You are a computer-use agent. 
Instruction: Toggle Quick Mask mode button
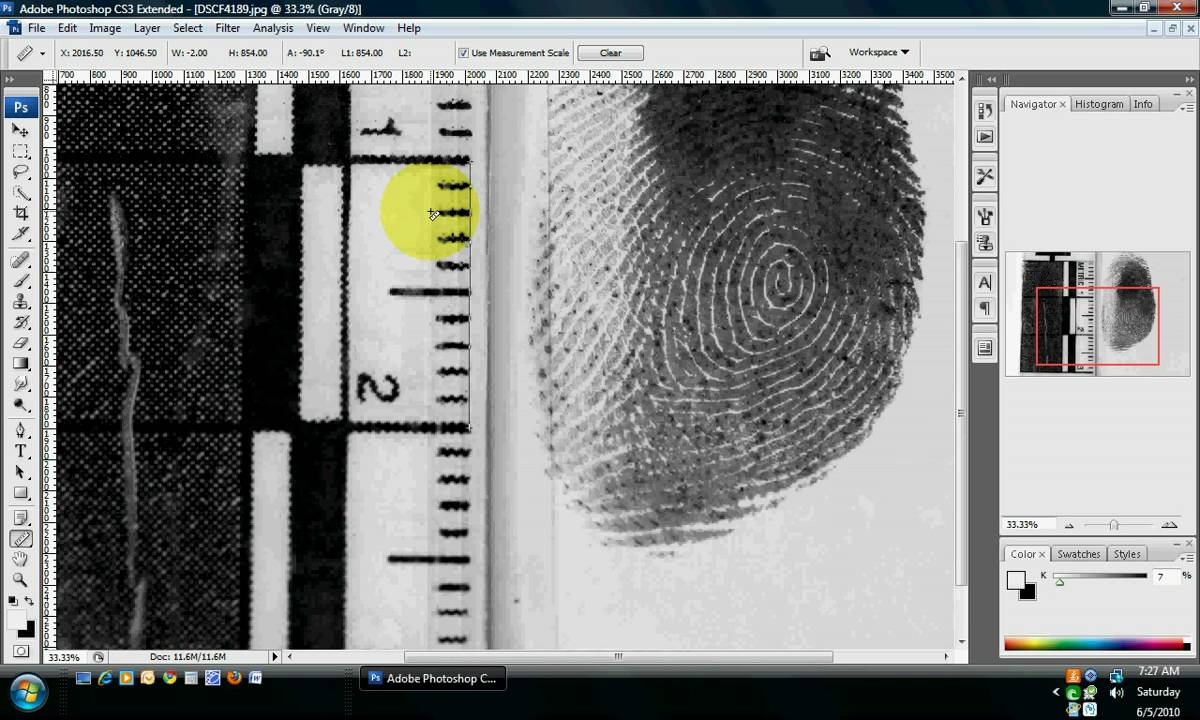[20, 651]
